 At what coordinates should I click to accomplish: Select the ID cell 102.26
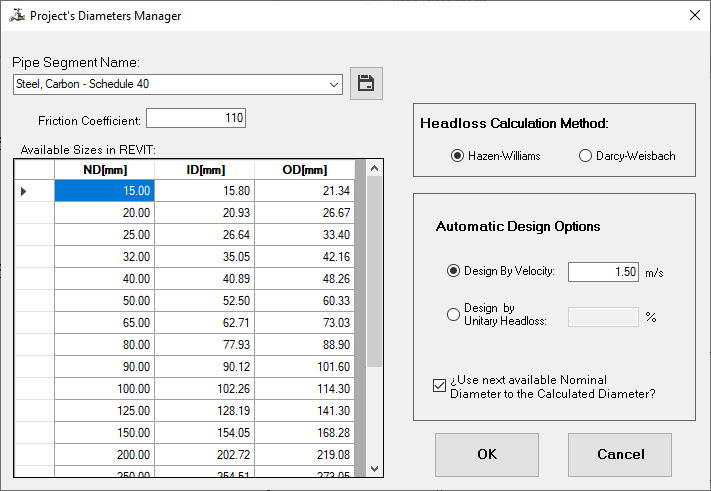[205, 389]
